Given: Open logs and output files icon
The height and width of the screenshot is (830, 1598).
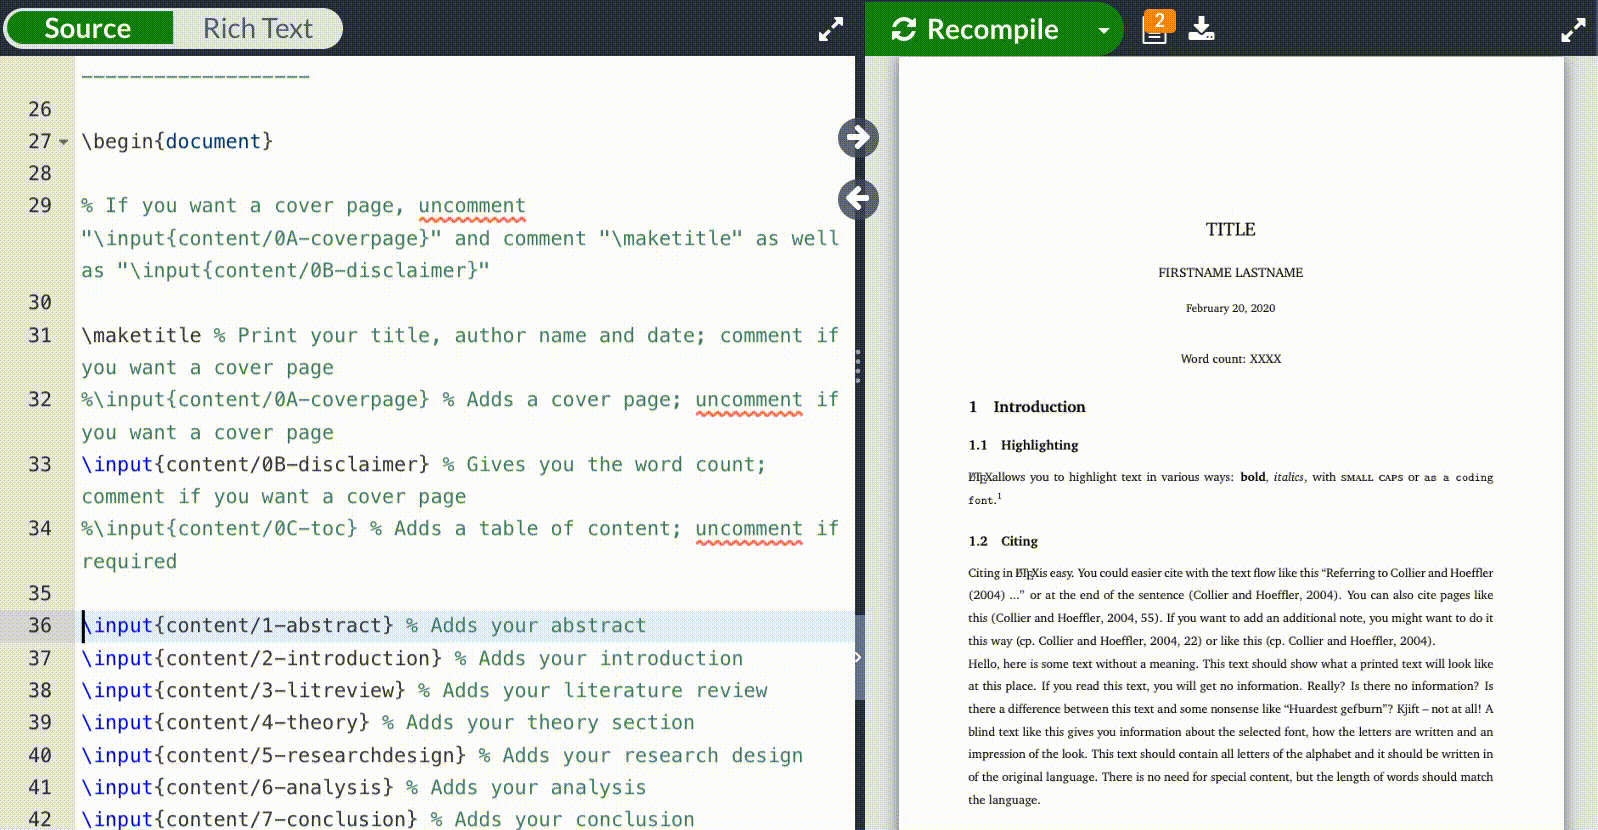Looking at the screenshot, I should [x=1156, y=28].
